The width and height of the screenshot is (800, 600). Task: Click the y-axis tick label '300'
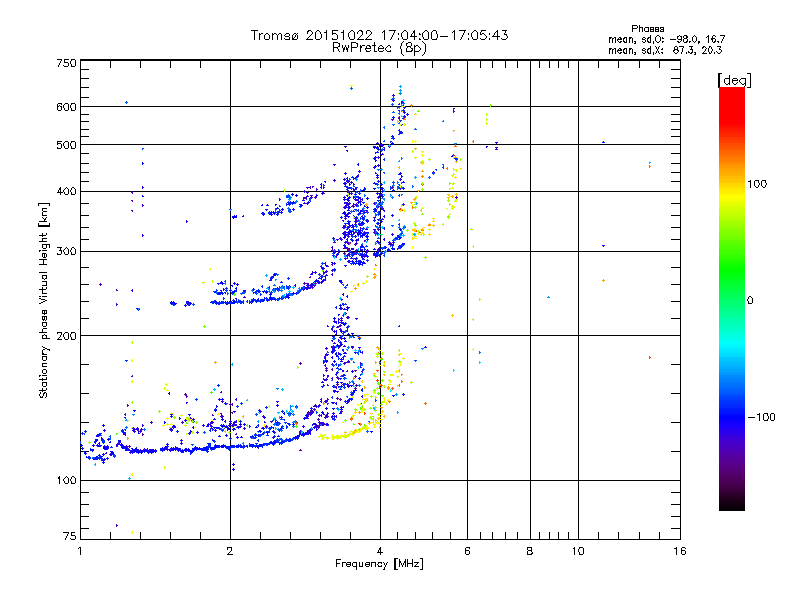tap(66, 252)
